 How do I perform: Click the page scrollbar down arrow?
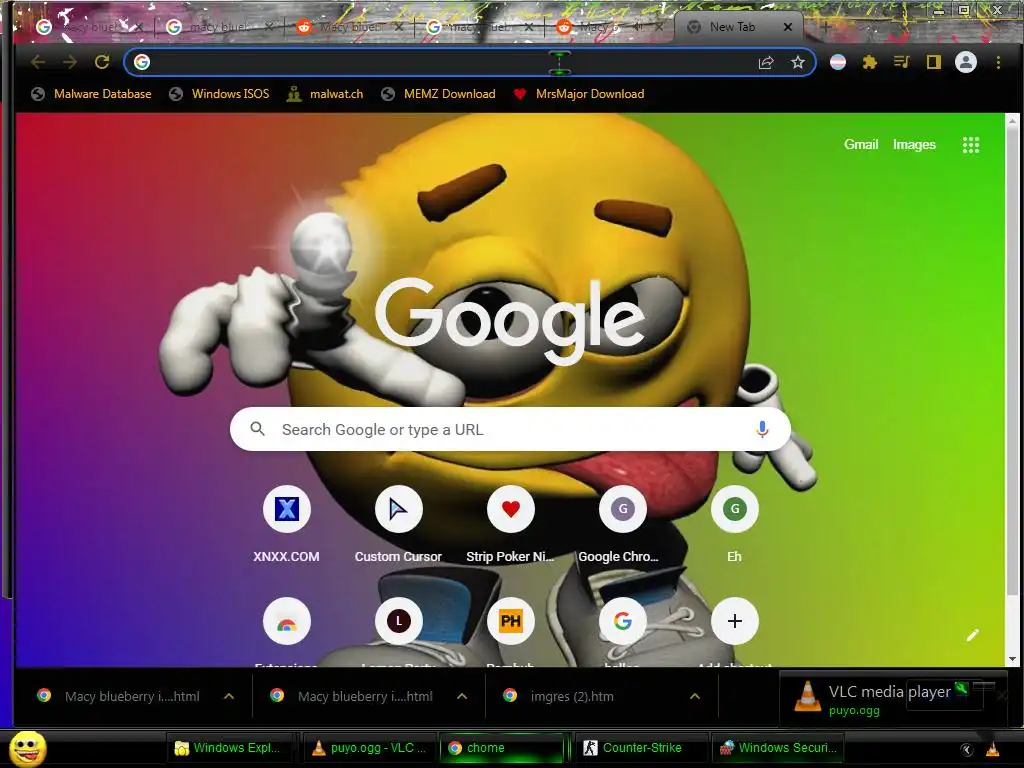click(1013, 659)
